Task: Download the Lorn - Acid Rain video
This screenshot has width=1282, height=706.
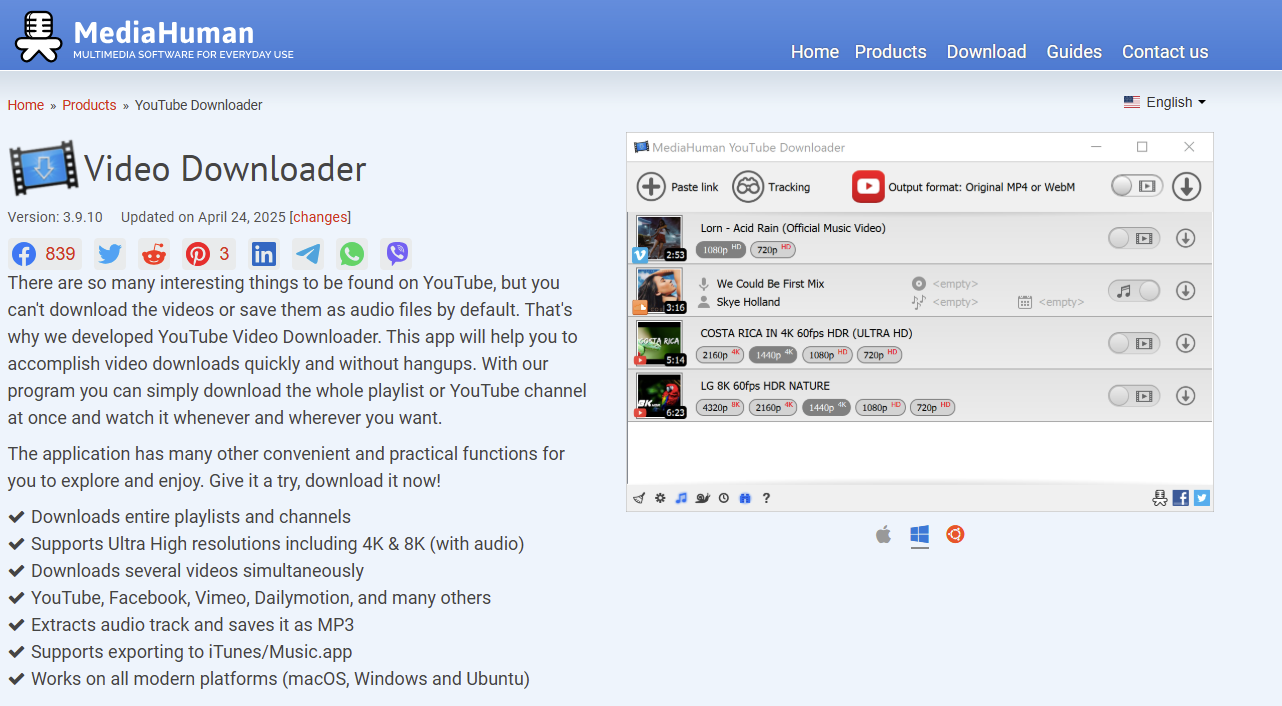Action: point(1185,238)
